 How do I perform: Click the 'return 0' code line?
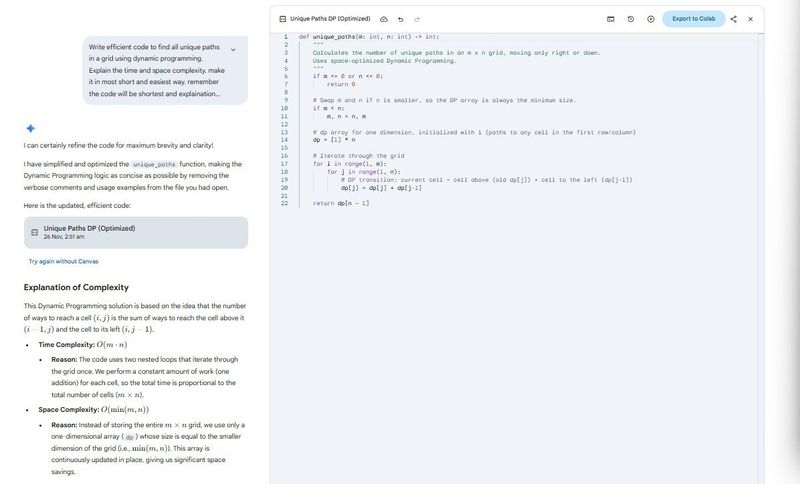[341, 84]
